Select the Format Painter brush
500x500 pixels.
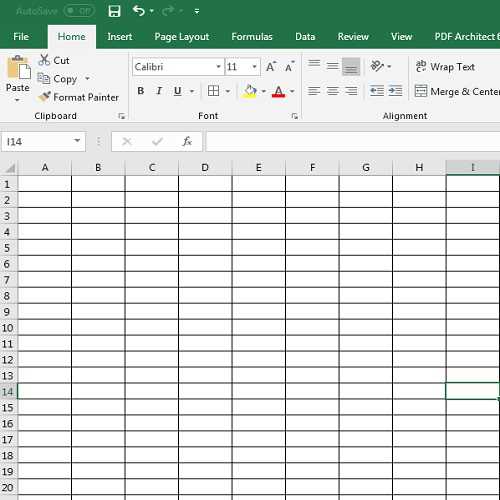pyautogui.click(x=44, y=97)
